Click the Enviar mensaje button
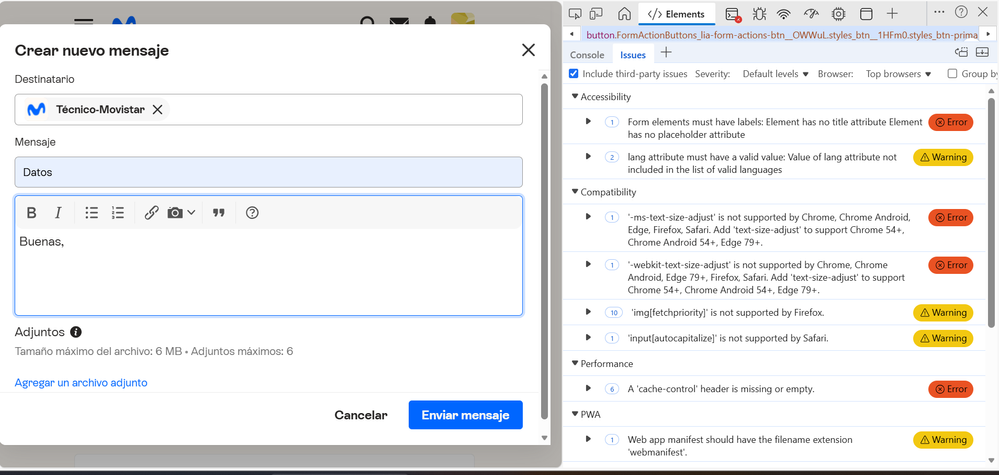 [465, 415]
